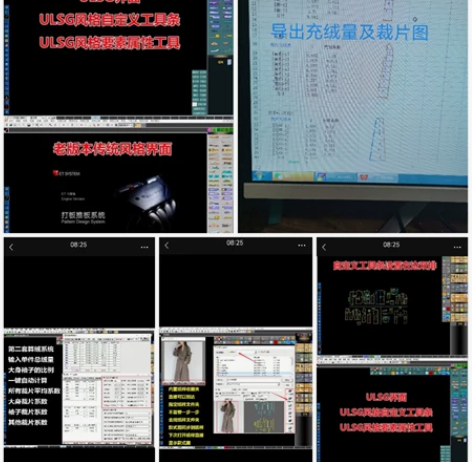472x462 pixels.
Task: Open the three-dot menu in the right video screenshot
Action: point(457,247)
